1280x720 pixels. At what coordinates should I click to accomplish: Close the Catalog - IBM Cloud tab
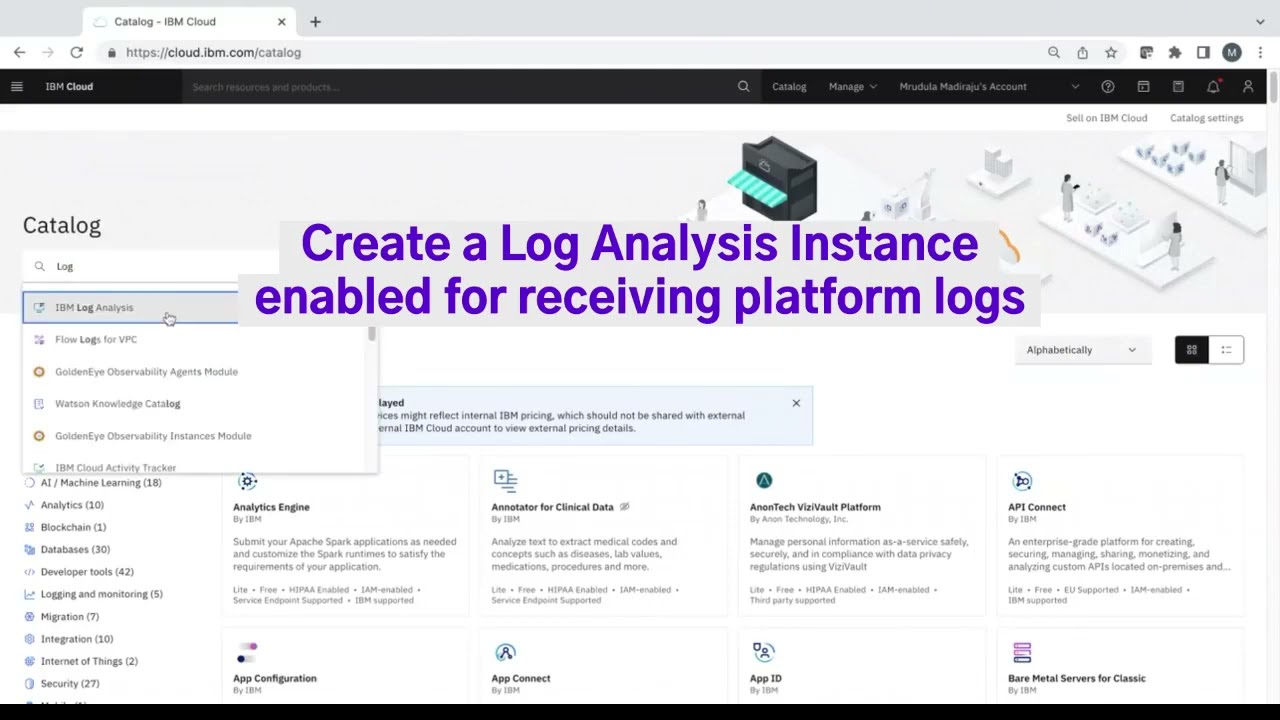point(282,21)
